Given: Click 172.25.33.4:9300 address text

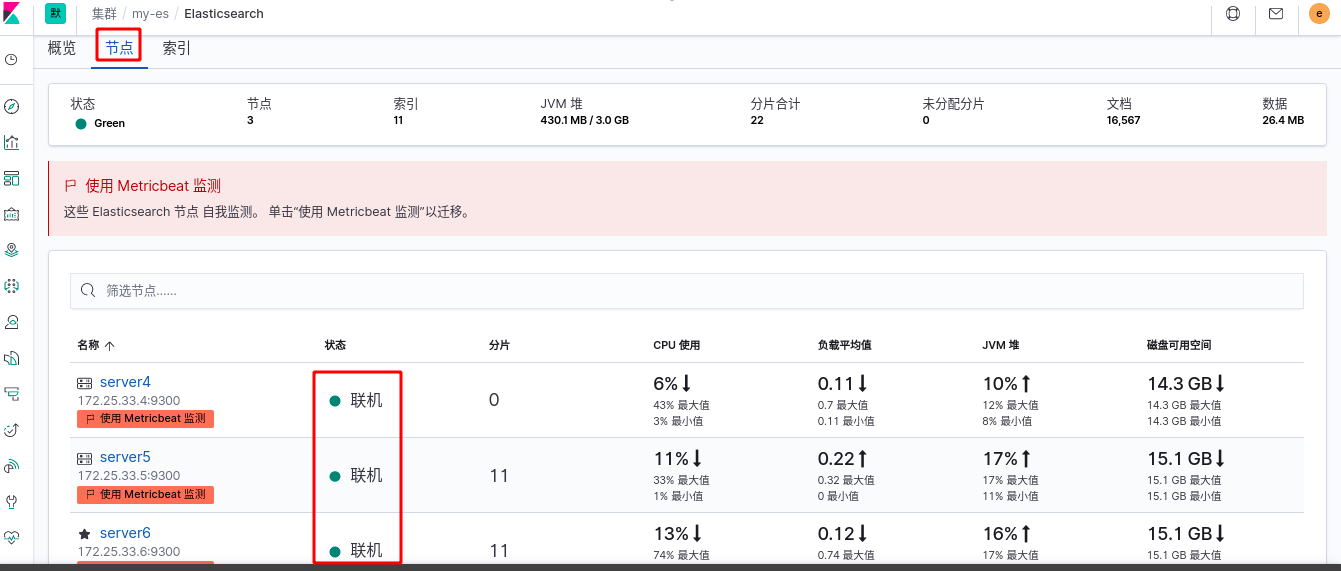Looking at the screenshot, I should (x=129, y=401).
